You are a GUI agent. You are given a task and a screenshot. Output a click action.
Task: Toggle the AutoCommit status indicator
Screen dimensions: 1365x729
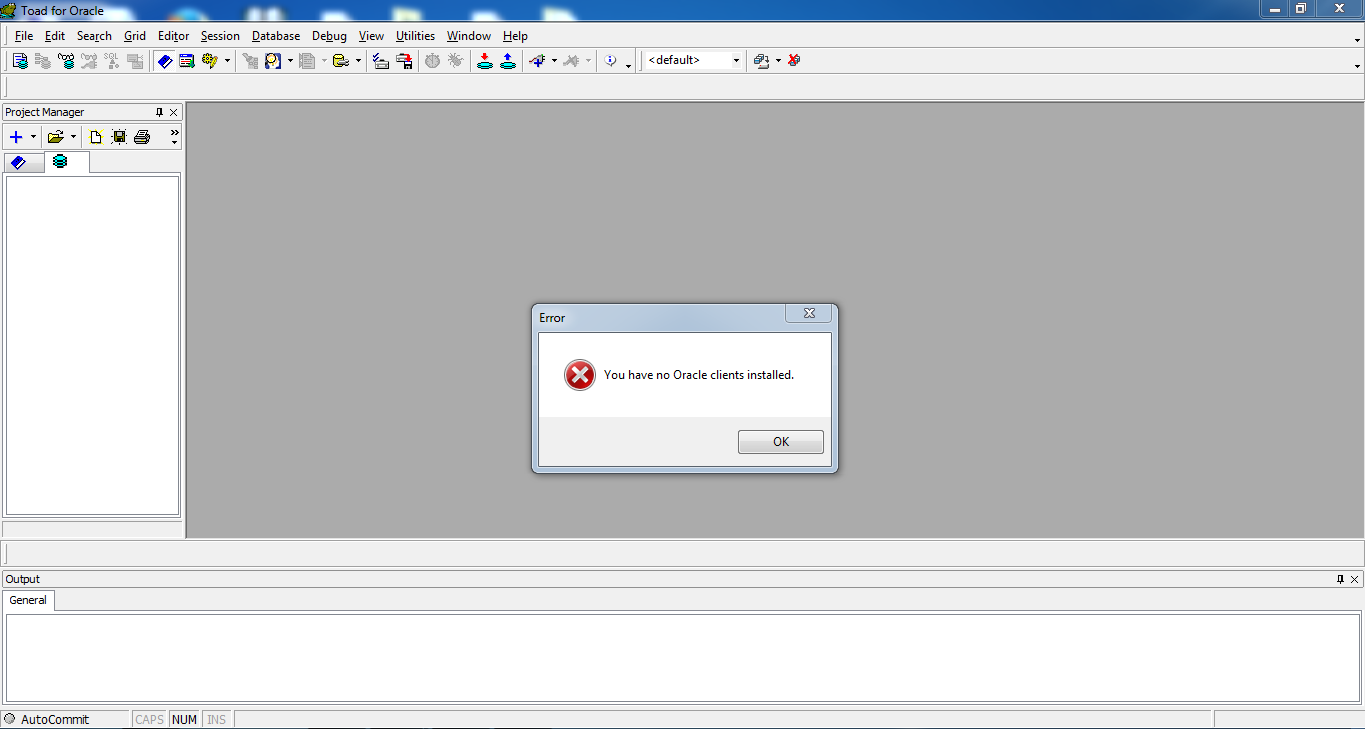click(10, 719)
